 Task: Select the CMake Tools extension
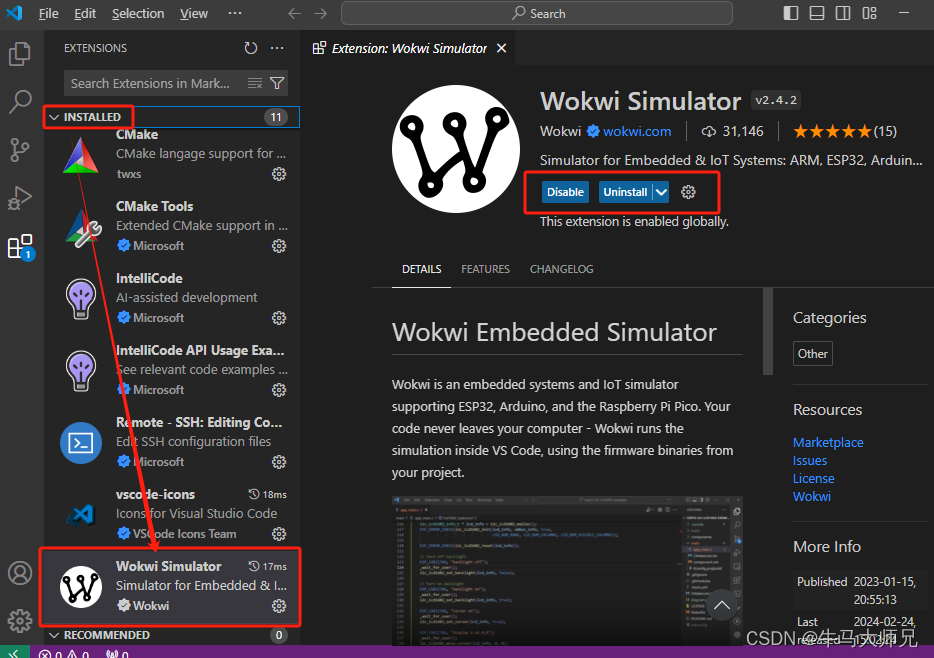[172, 226]
